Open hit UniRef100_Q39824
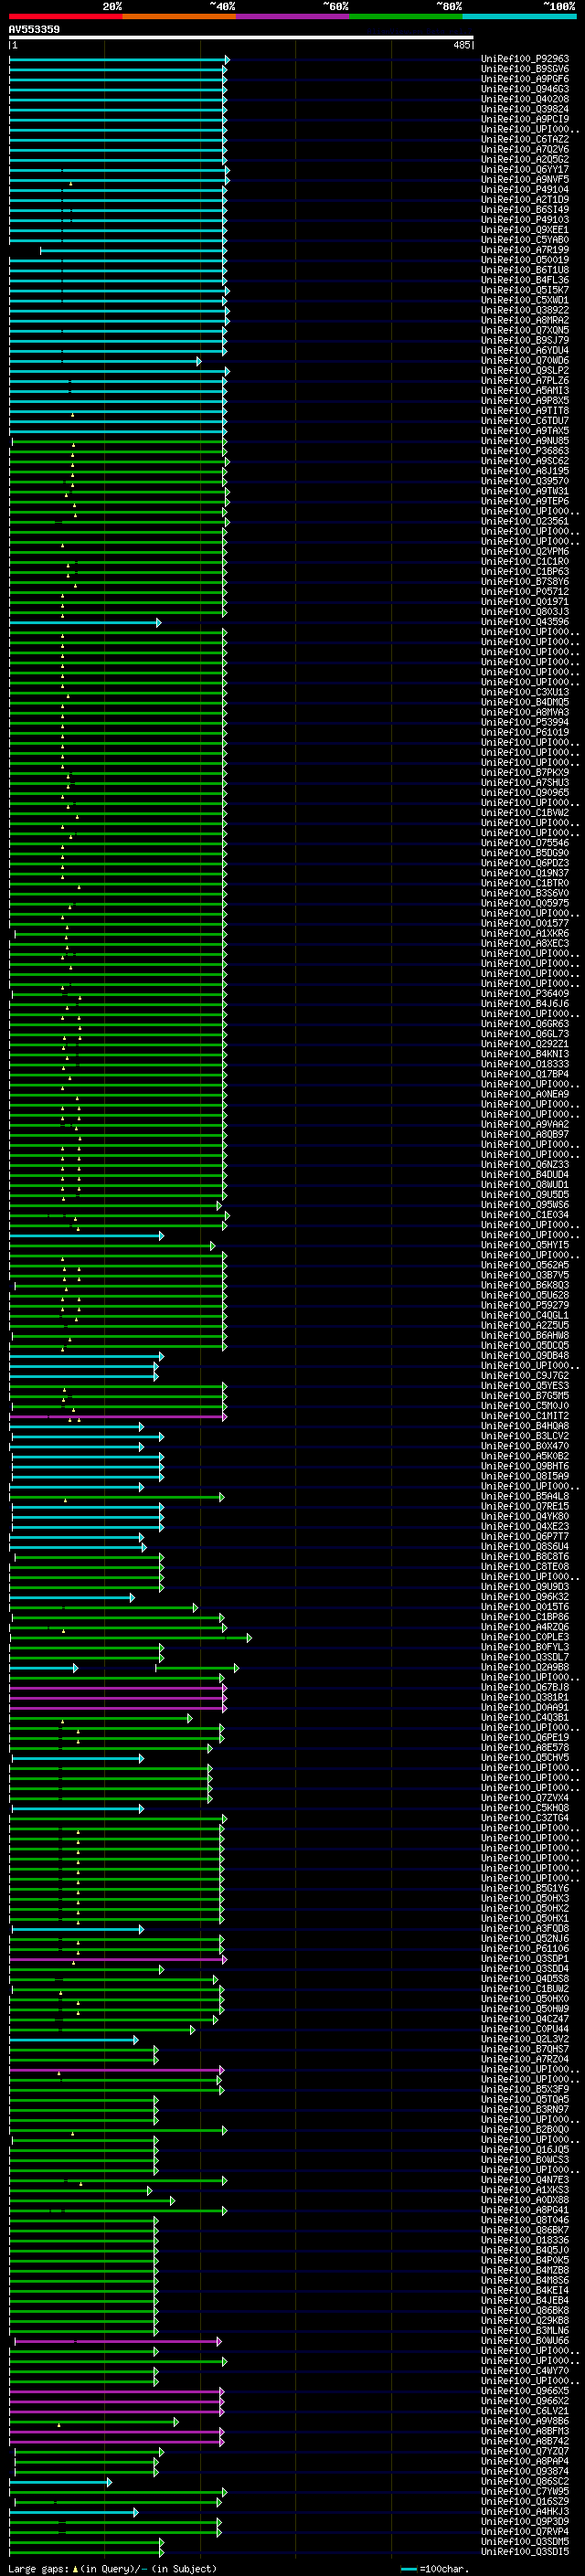The image size is (585, 2576). pyautogui.click(x=525, y=109)
